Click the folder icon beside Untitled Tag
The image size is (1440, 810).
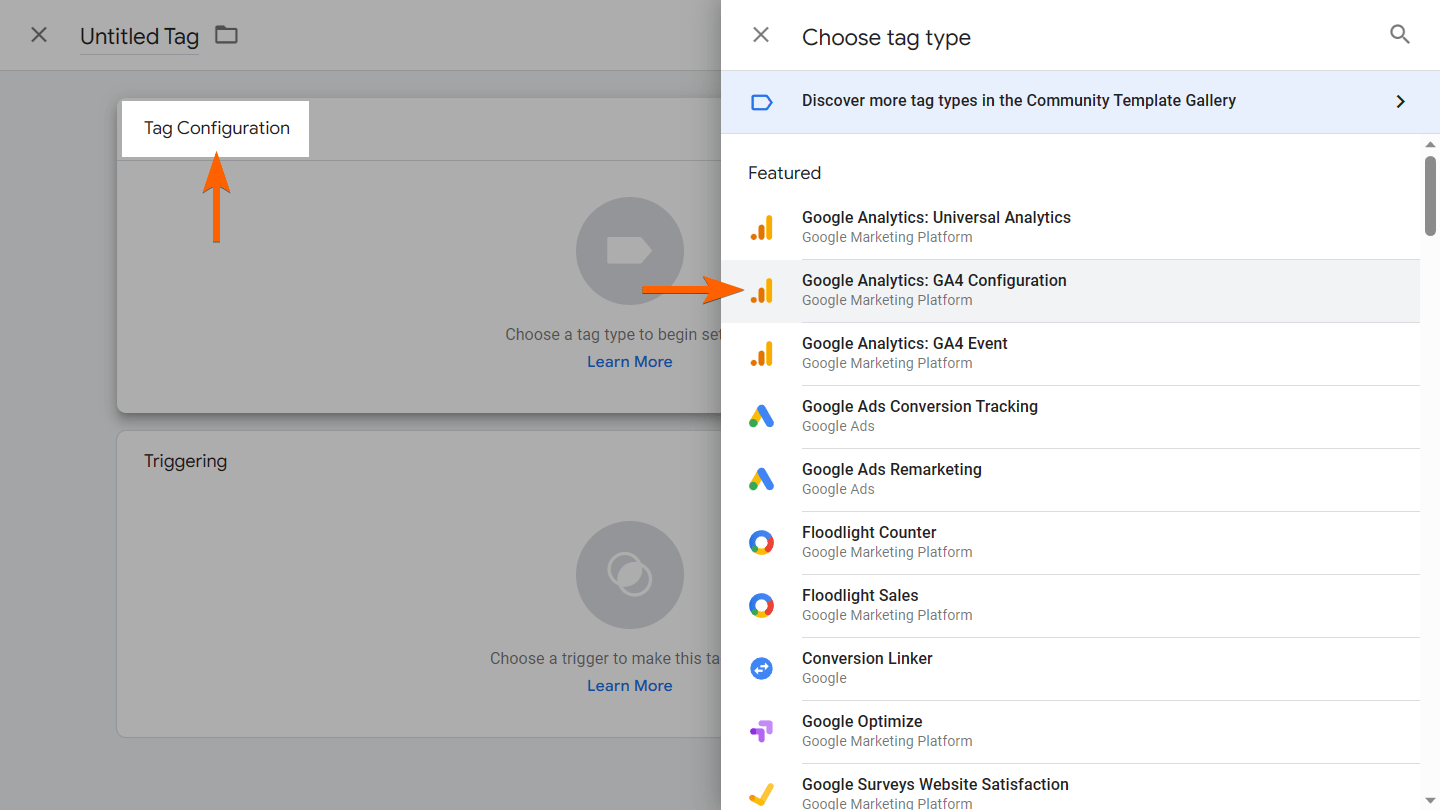click(227, 35)
